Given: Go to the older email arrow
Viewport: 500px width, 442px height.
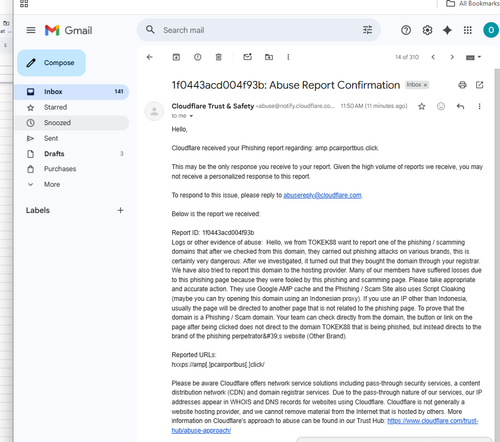Looking at the screenshot, I should pos(452,57).
